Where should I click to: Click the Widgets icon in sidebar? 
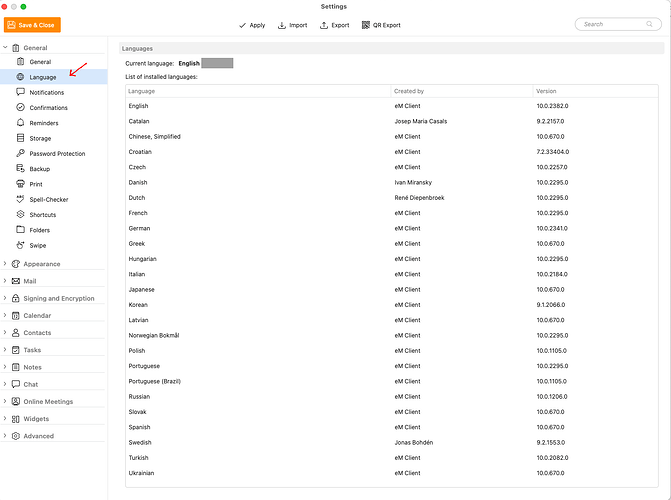click(16, 419)
